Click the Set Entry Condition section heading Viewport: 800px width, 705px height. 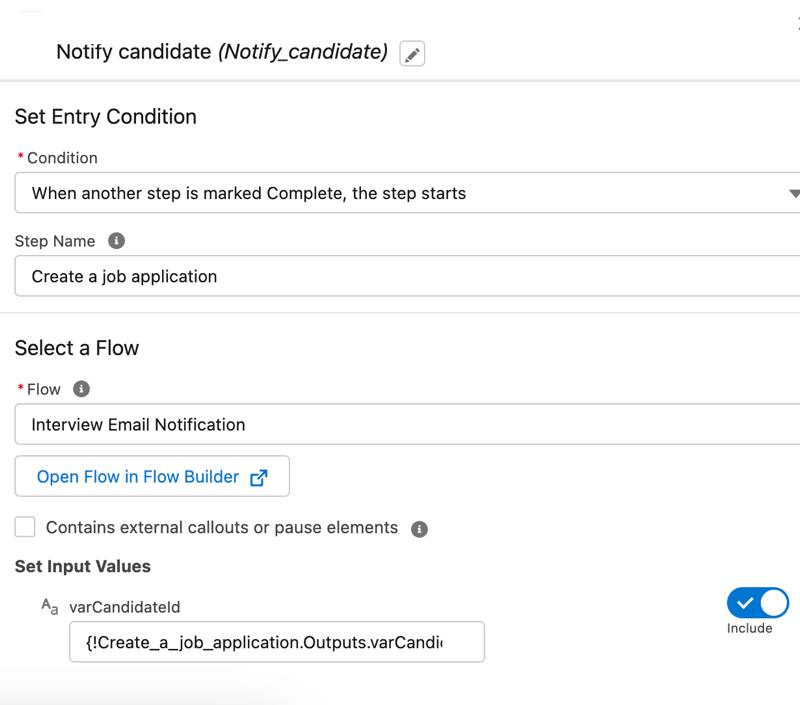point(104,117)
